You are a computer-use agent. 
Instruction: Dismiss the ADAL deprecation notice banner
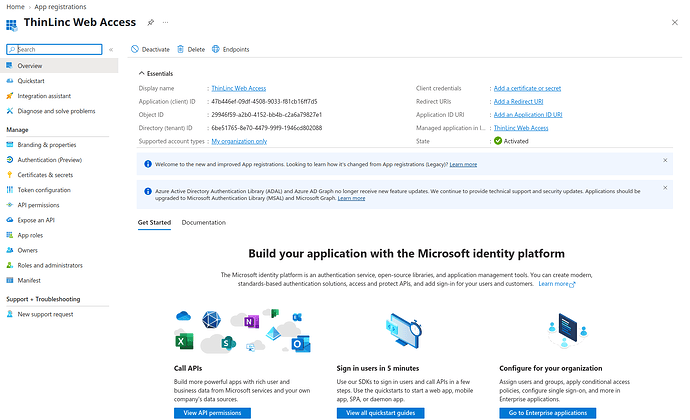click(665, 188)
